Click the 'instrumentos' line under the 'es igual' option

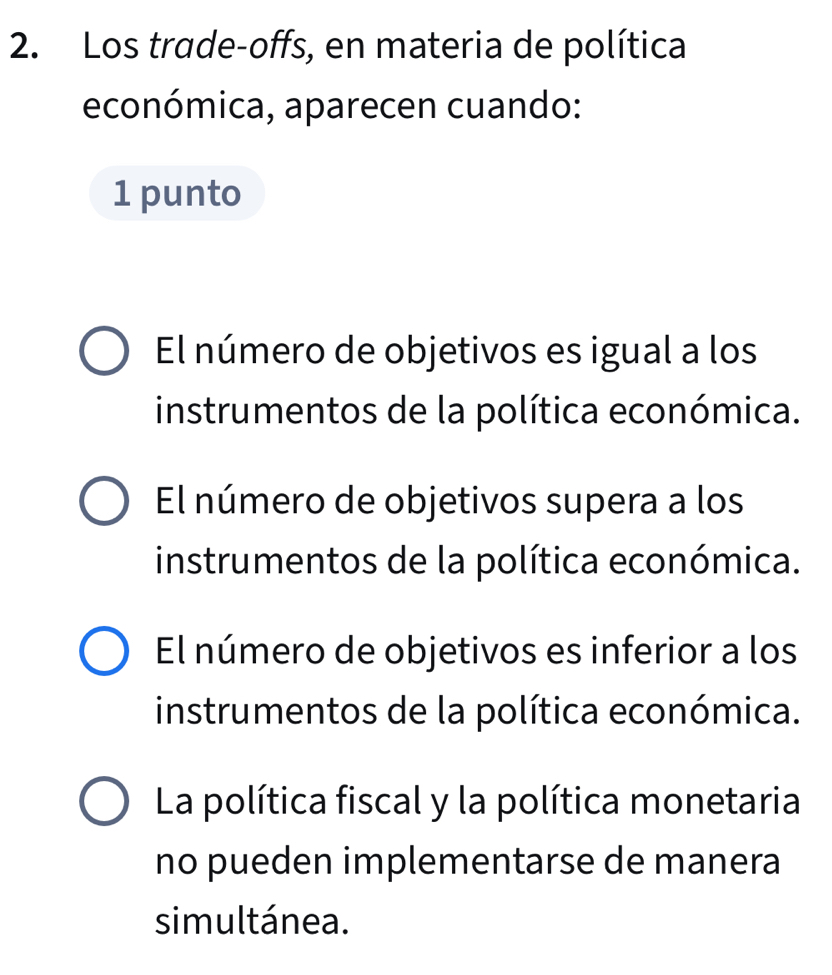[476, 412]
